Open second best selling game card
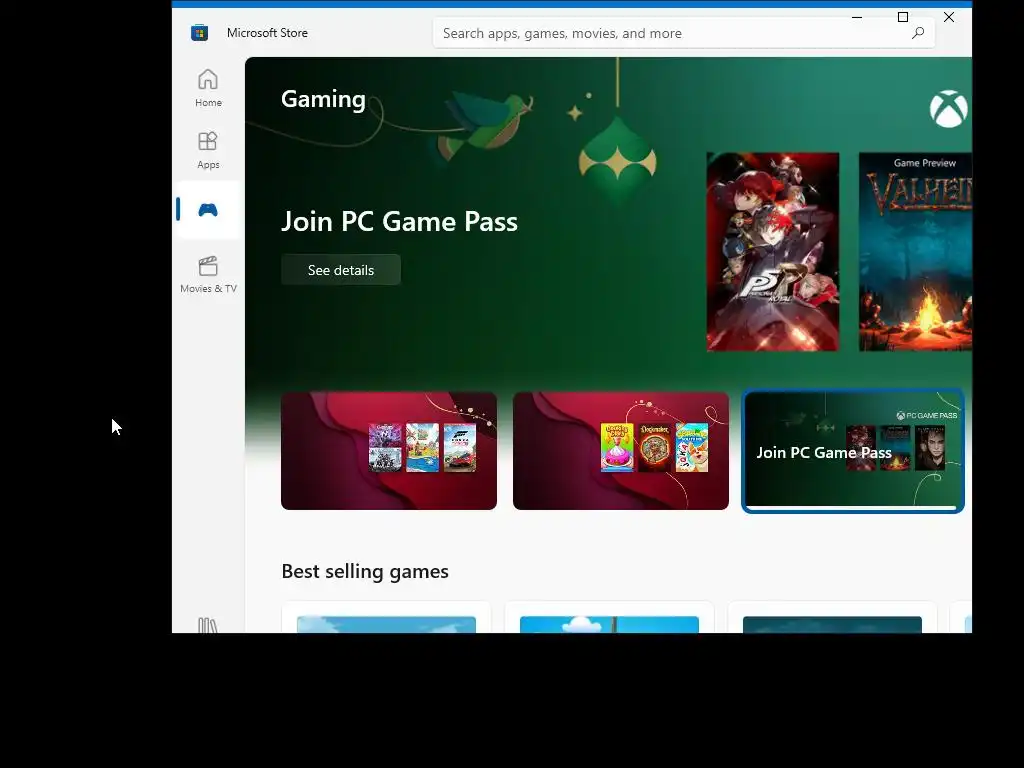The width and height of the screenshot is (1024, 768). 609,617
